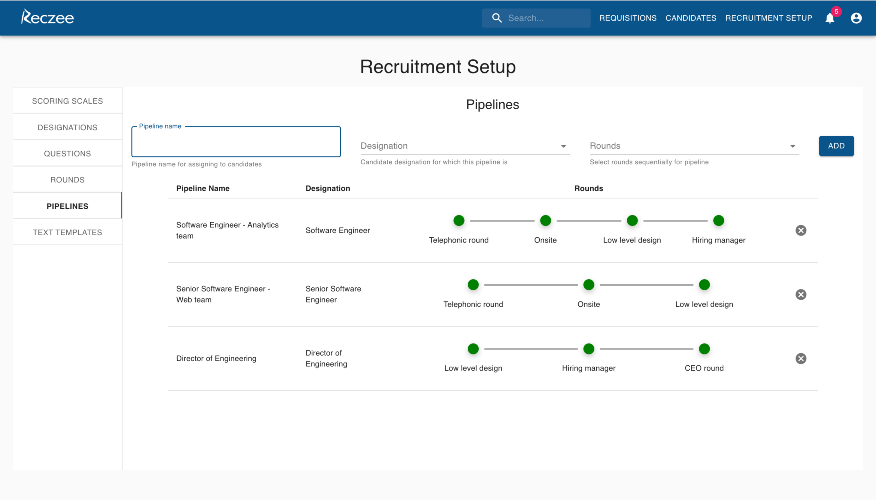Screen dimensions: 876x500
Task: Open the user account profile icon
Action: [856, 18]
